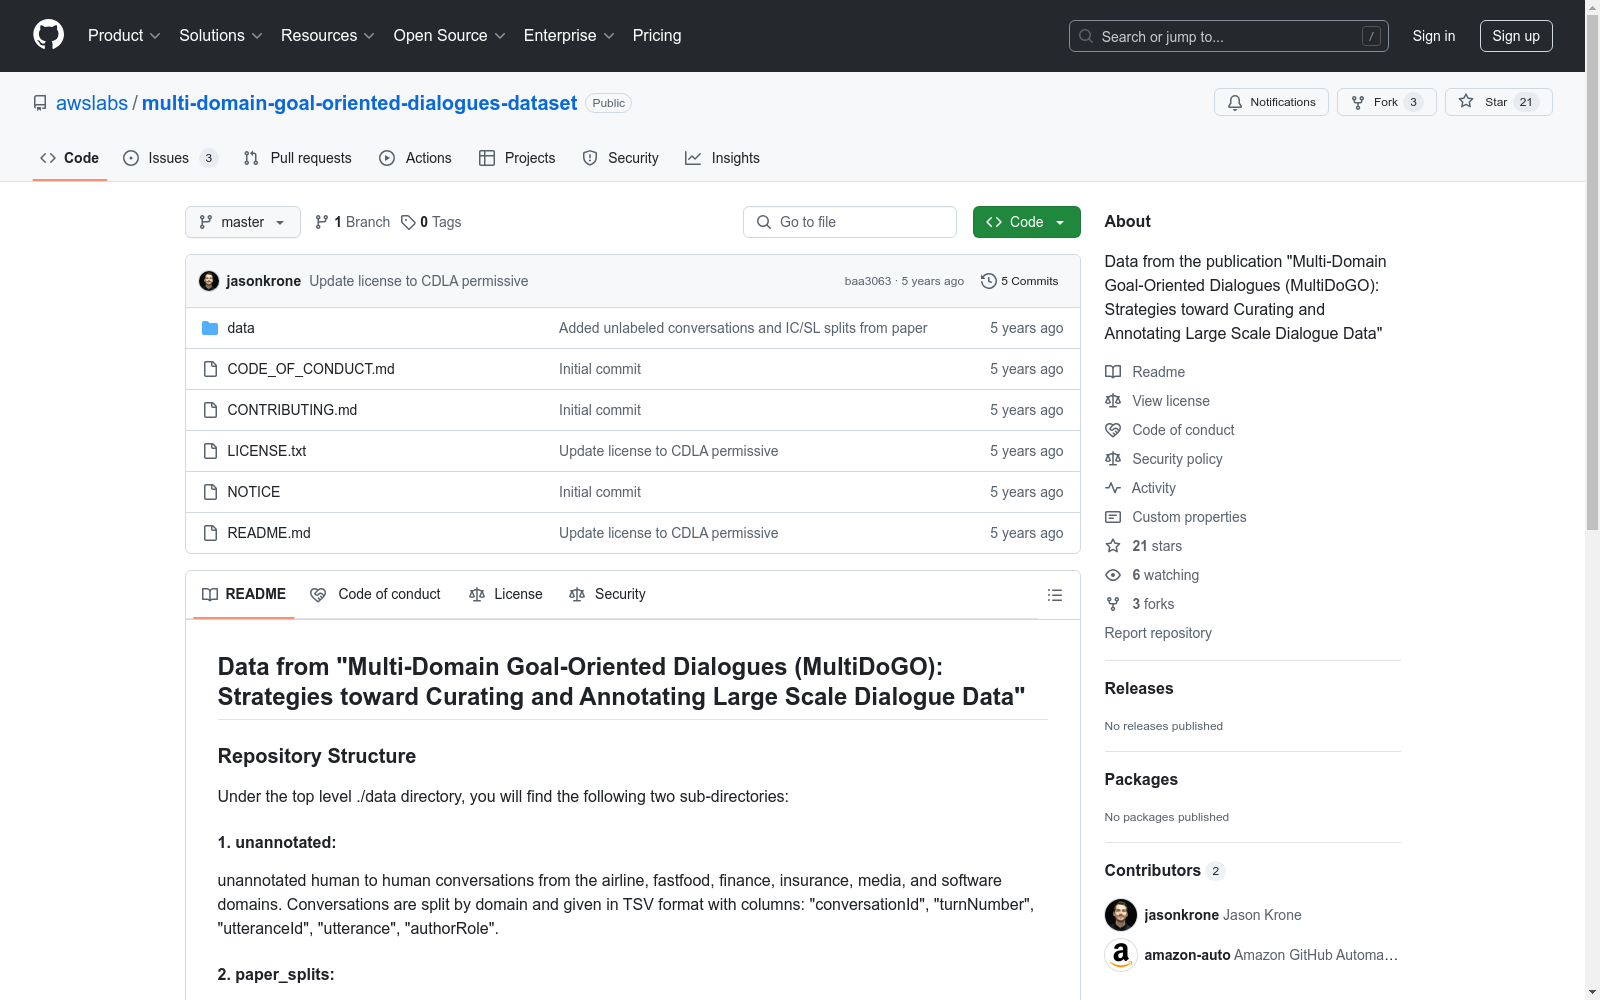Click the Sign in link
This screenshot has height=1000, width=1600.
point(1434,36)
